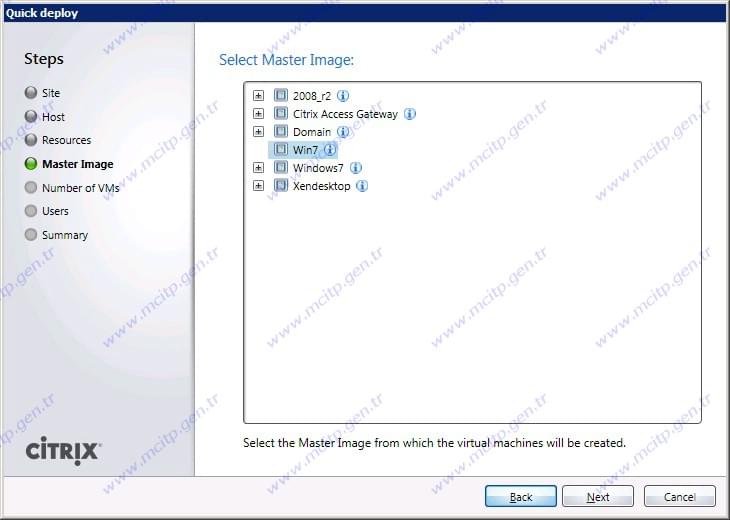
Task: Click the VM icon next to 2008_r2
Action: [x=281, y=95]
